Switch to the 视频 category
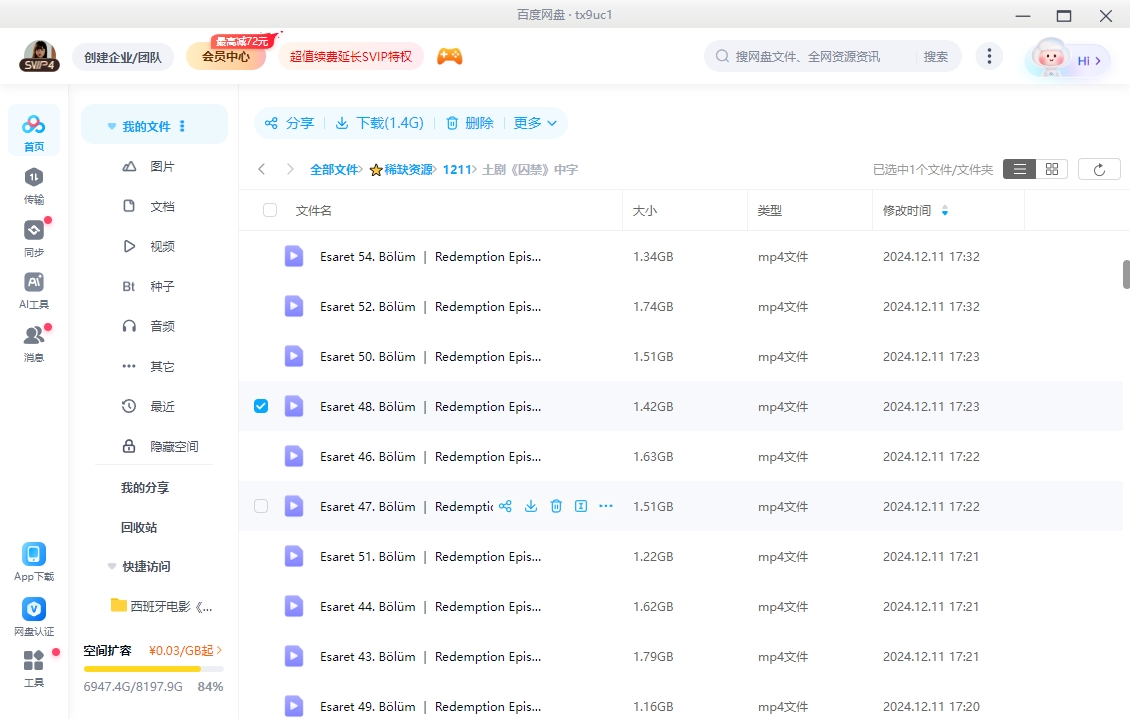Image resolution: width=1130 pixels, height=719 pixels. pyautogui.click(x=162, y=245)
